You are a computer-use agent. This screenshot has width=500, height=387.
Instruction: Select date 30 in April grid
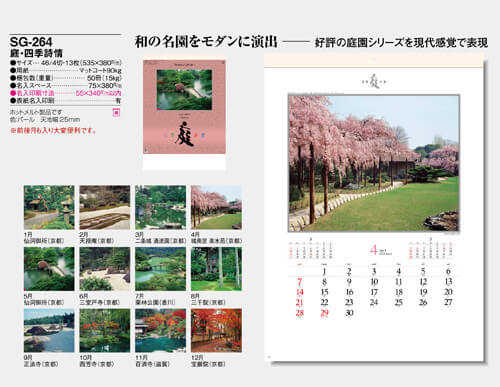click(349, 313)
